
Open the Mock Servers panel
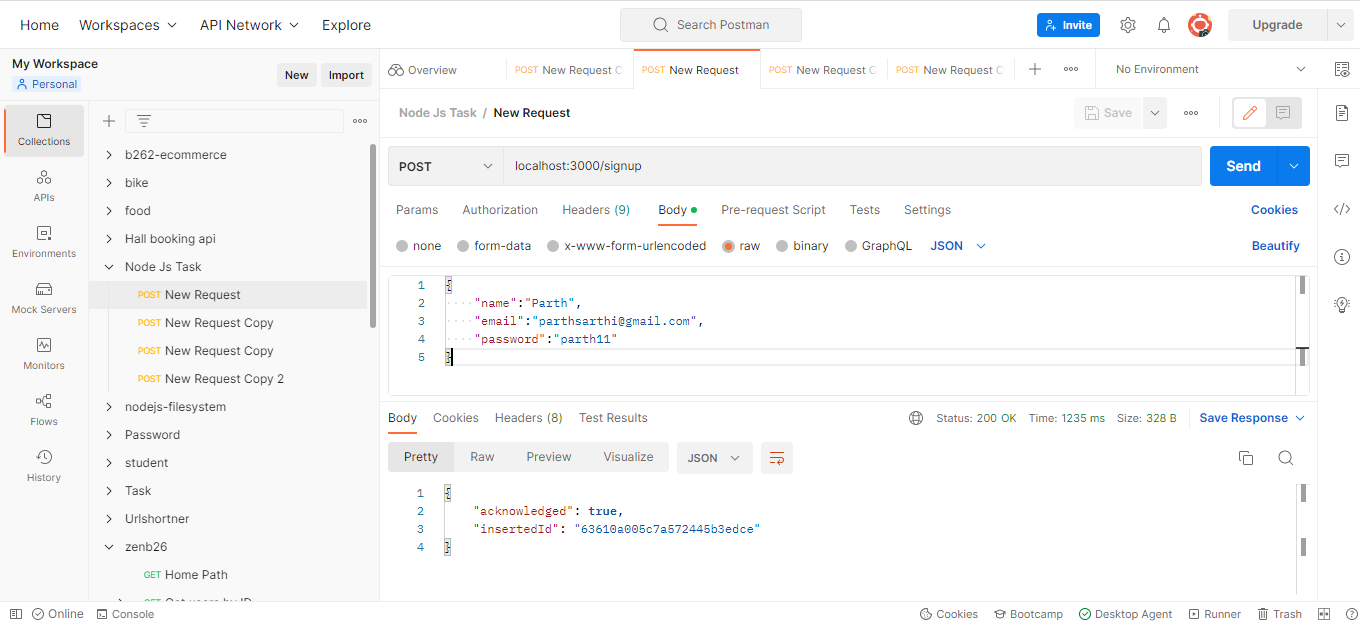click(x=43, y=296)
